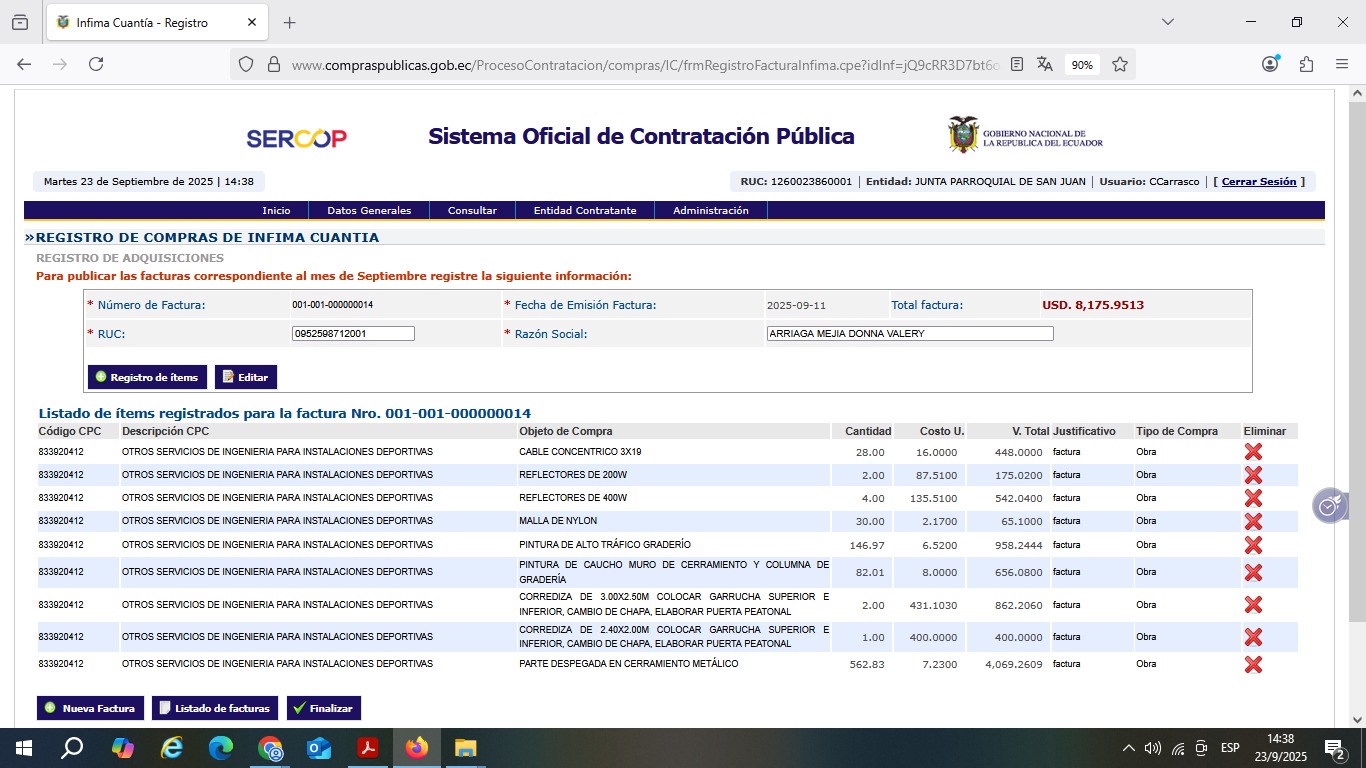Open Adobe Acrobat from the taskbar
Image resolution: width=1366 pixels, height=768 pixels.
(x=368, y=748)
